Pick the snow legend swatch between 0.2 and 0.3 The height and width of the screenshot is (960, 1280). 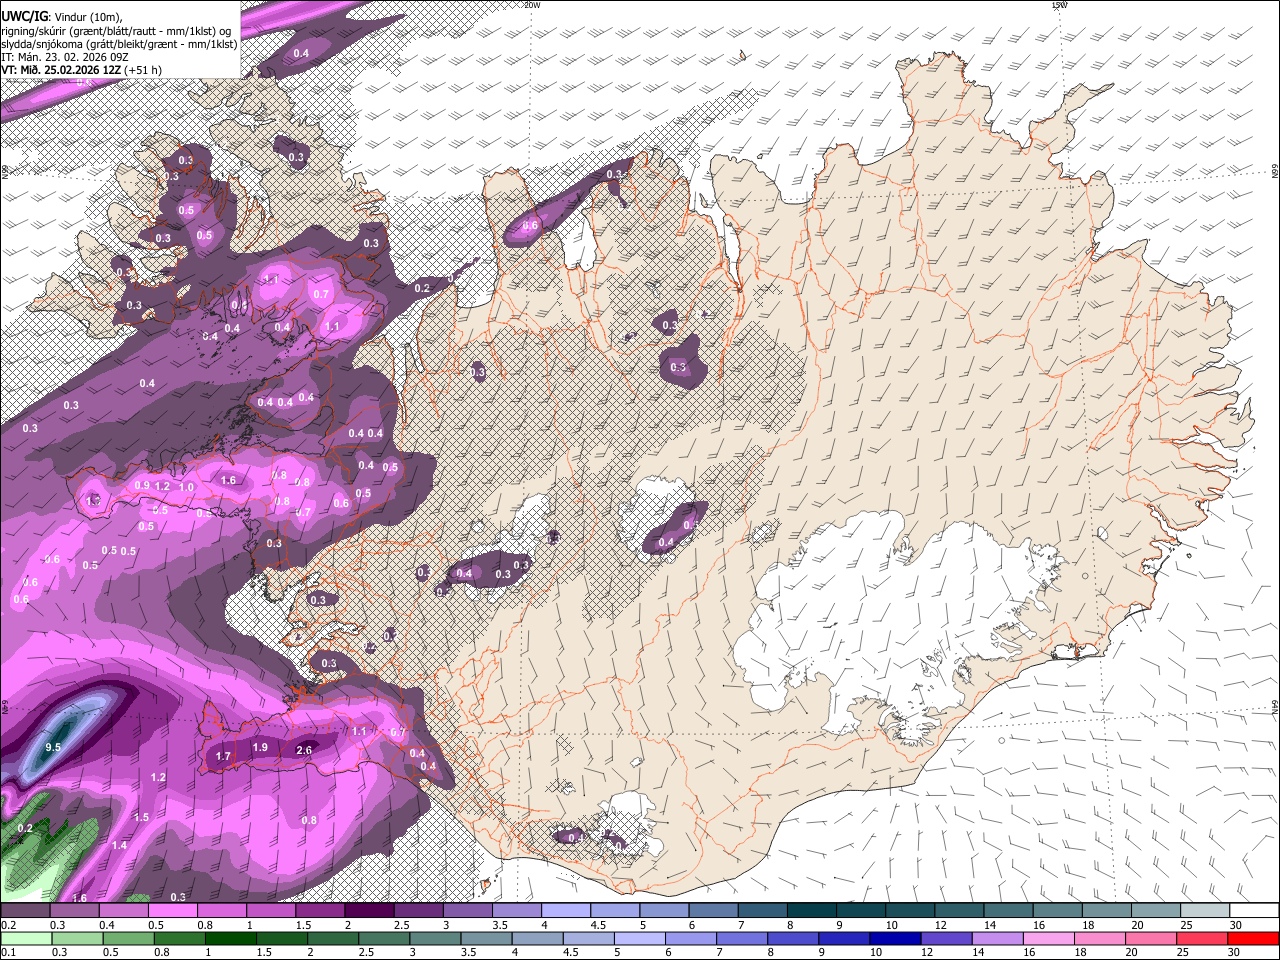pos(24,911)
